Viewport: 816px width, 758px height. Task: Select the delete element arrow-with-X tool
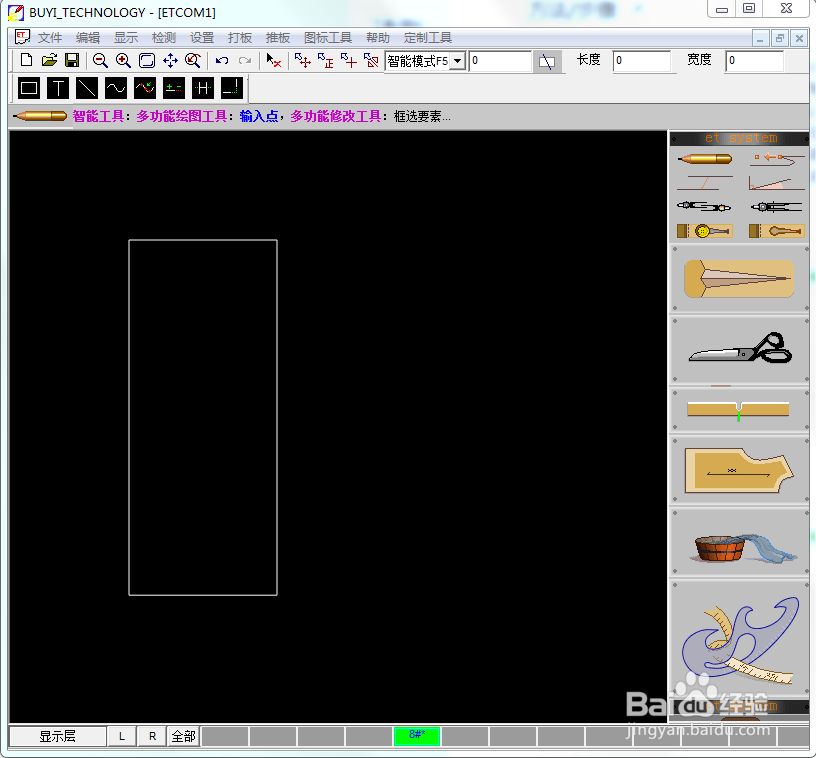(x=274, y=61)
